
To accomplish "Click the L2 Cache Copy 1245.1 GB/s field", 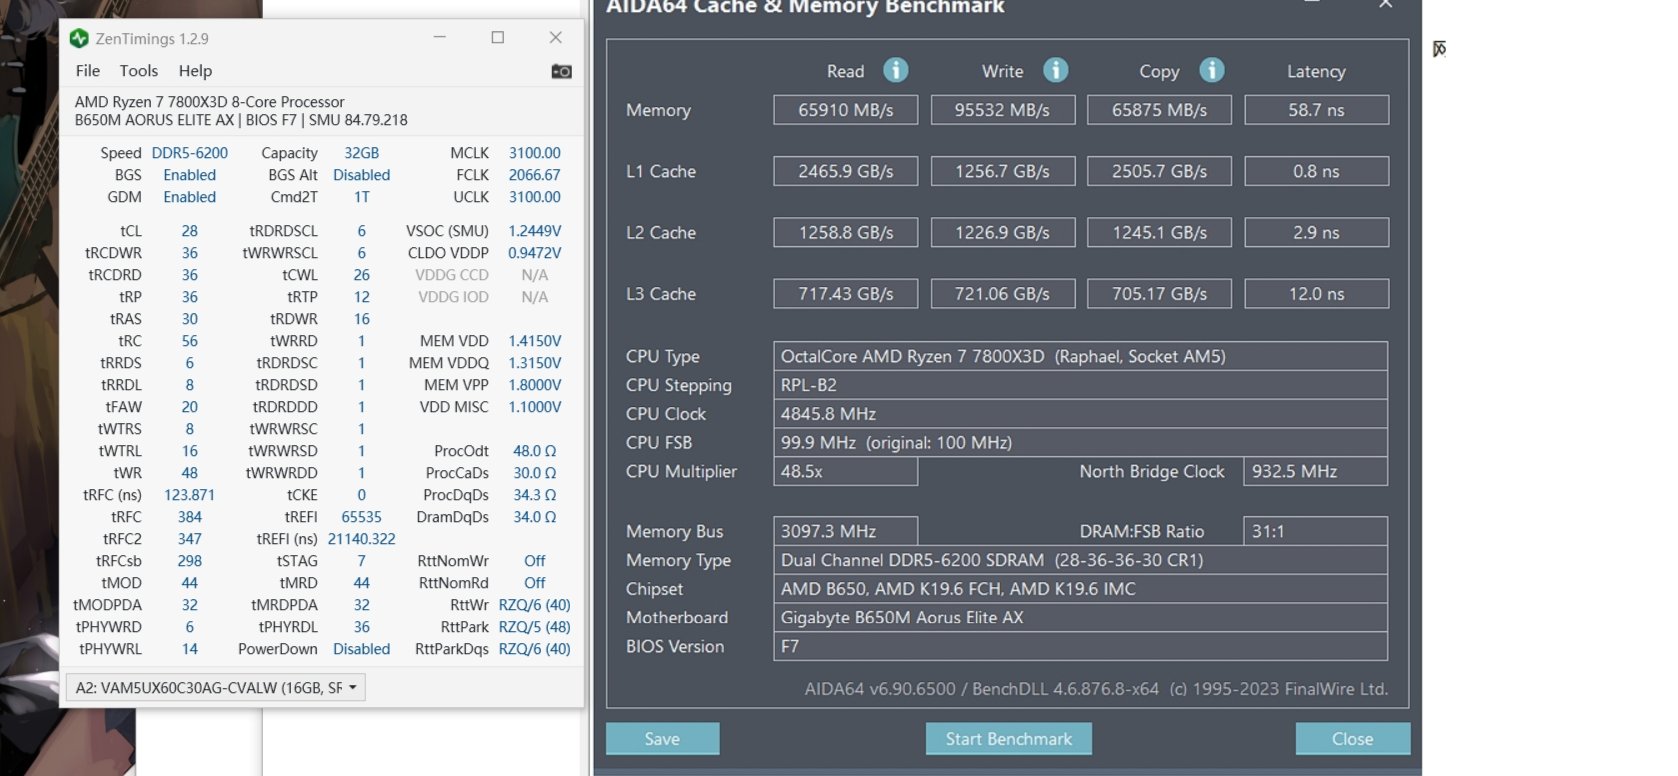I will (1159, 232).
